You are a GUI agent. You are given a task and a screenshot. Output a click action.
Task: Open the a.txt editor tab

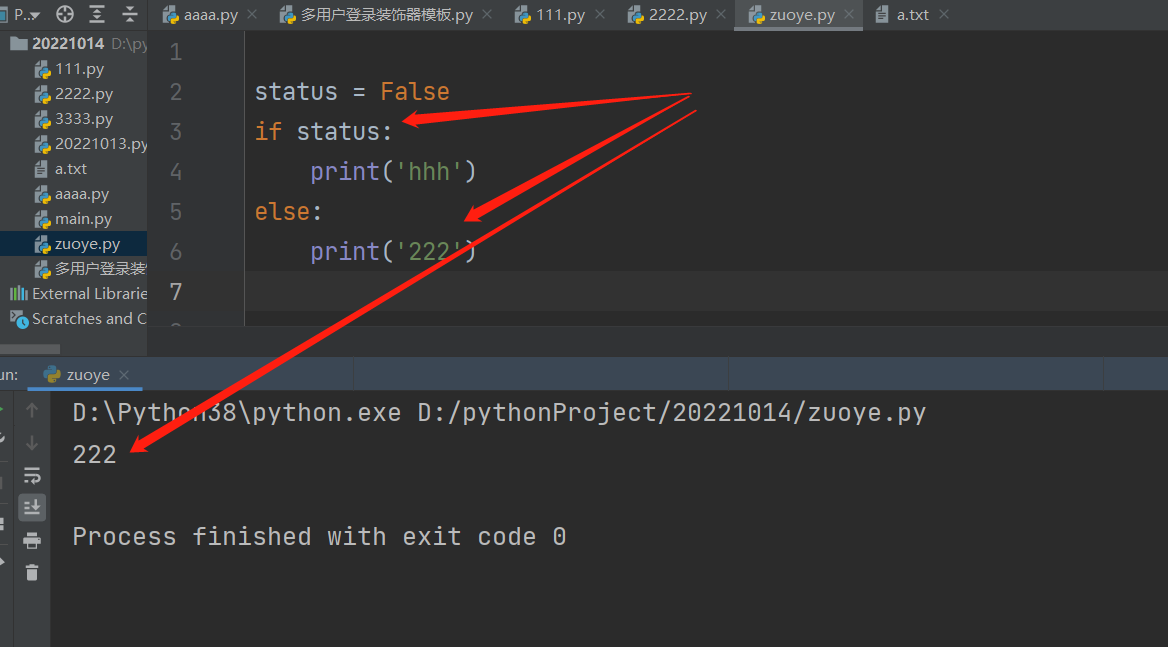[911, 15]
